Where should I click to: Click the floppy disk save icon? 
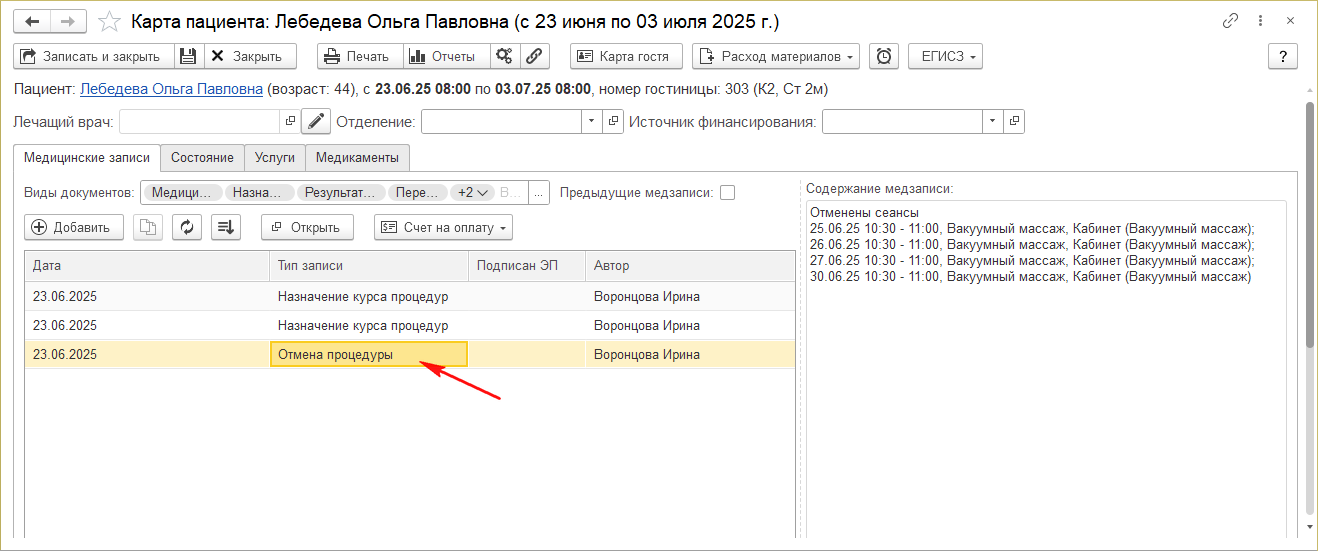[189, 56]
